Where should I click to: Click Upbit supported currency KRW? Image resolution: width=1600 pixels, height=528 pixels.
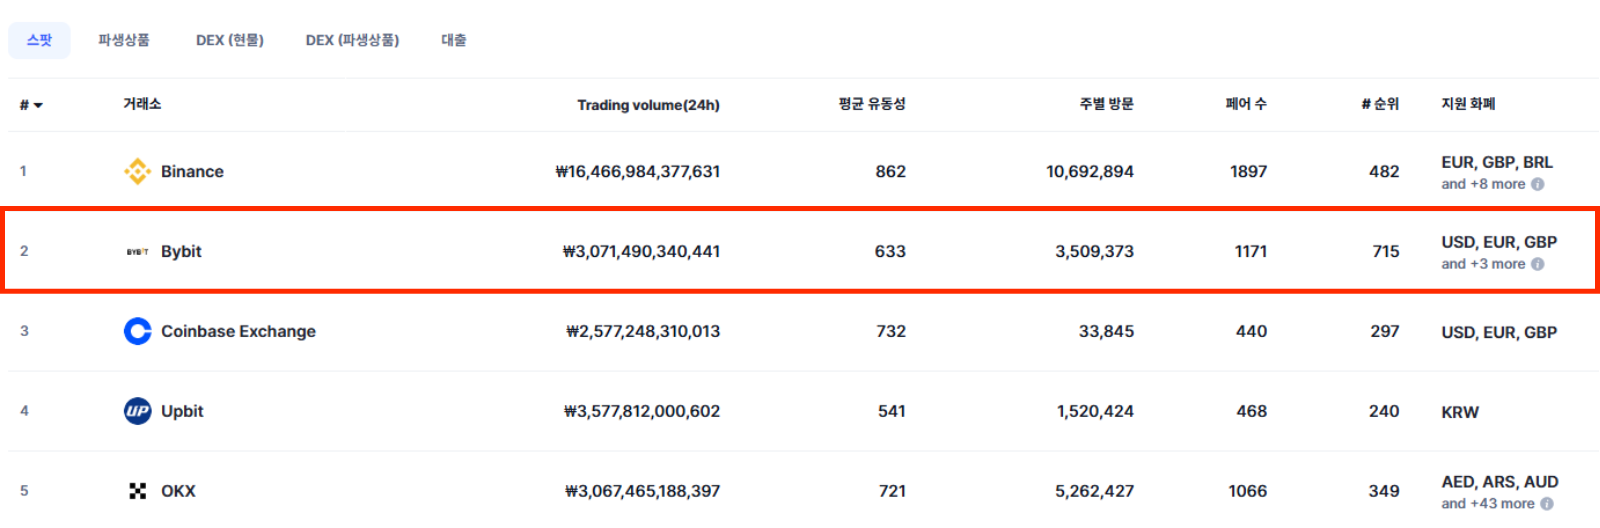coord(1460,412)
